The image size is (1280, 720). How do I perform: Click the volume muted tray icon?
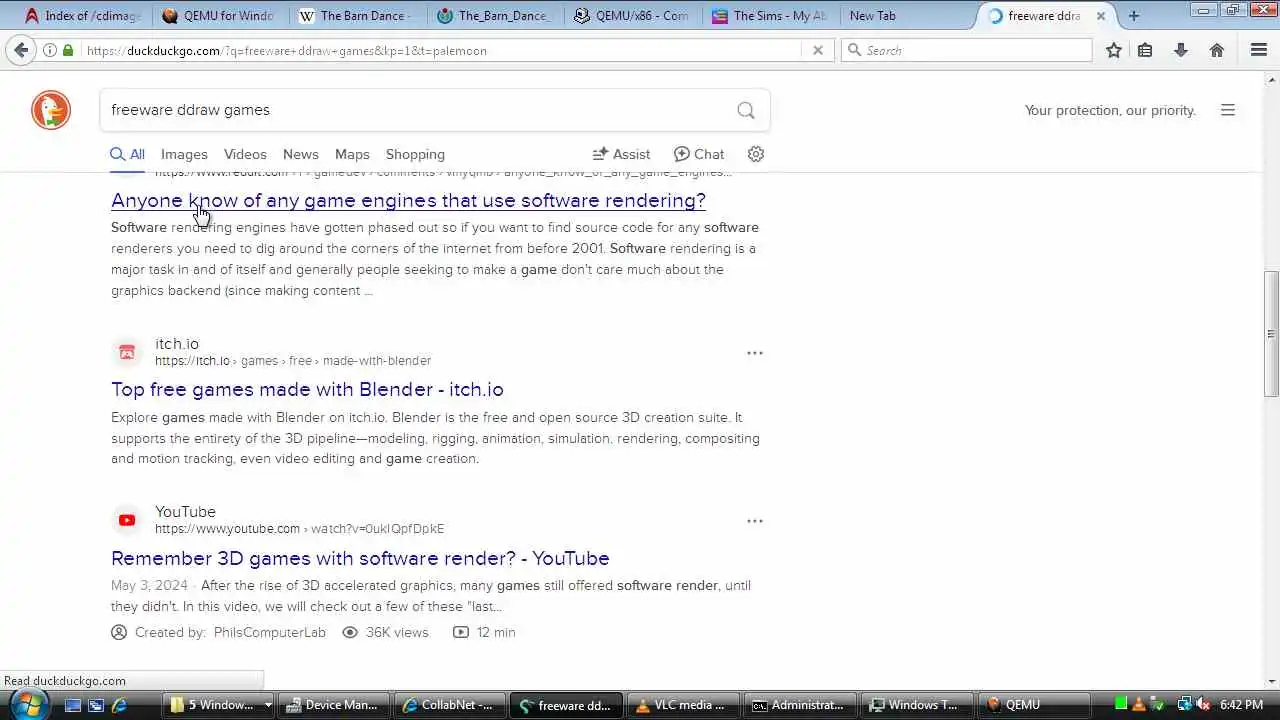coord(1203,705)
